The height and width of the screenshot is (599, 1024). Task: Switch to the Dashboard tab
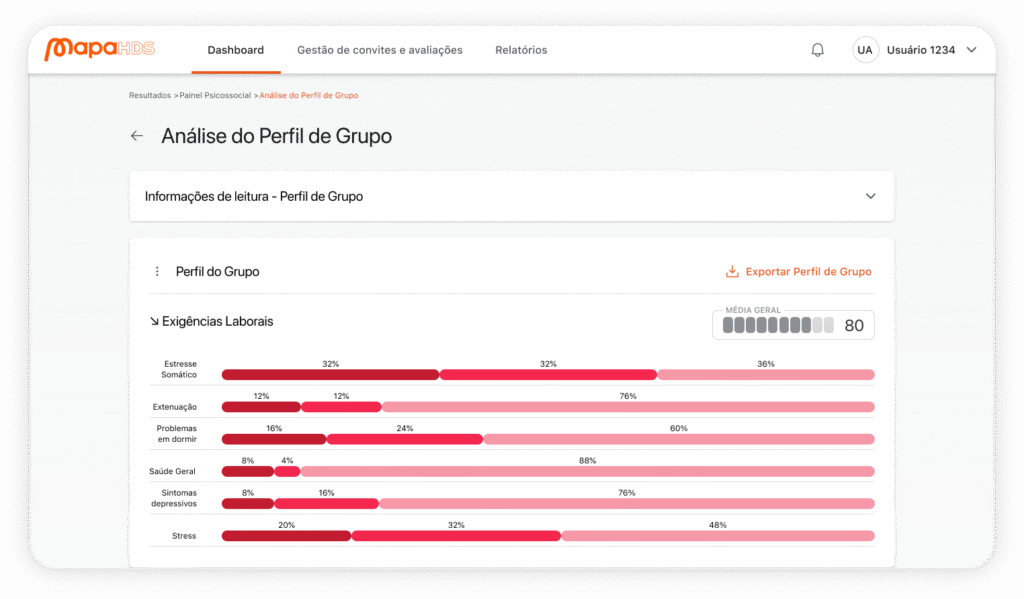click(x=236, y=50)
